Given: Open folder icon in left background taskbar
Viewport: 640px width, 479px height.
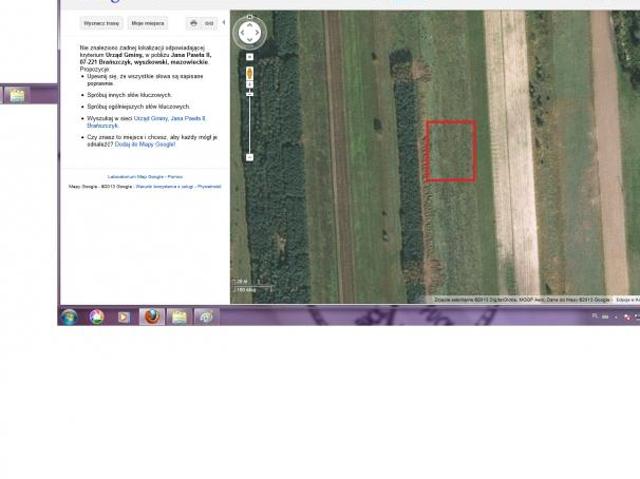Looking at the screenshot, I should [x=17, y=95].
